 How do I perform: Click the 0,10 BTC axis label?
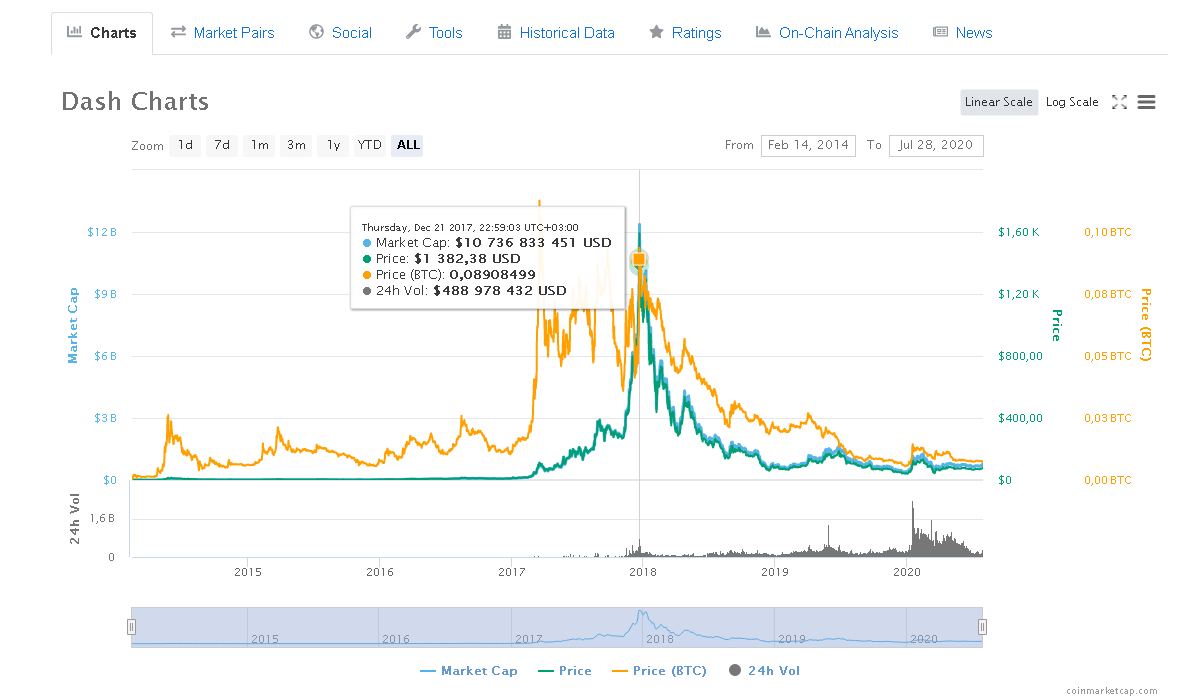point(1107,232)
